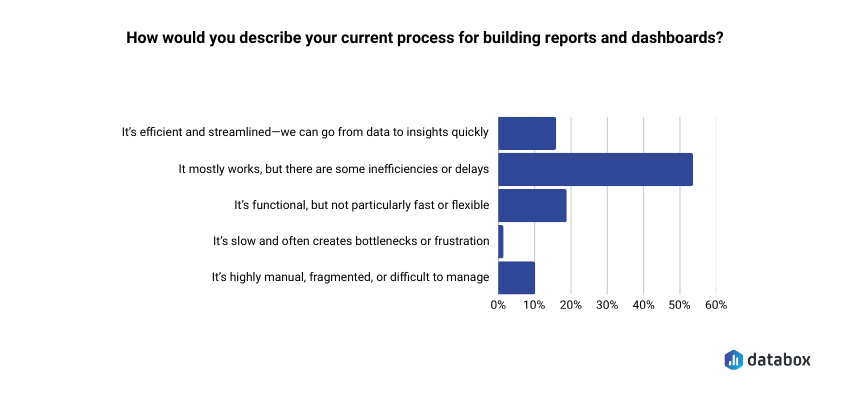This screenshot has height=400, width=850.
Task: Click the 'It's highly manual' label
Action: tap(350, 277)
